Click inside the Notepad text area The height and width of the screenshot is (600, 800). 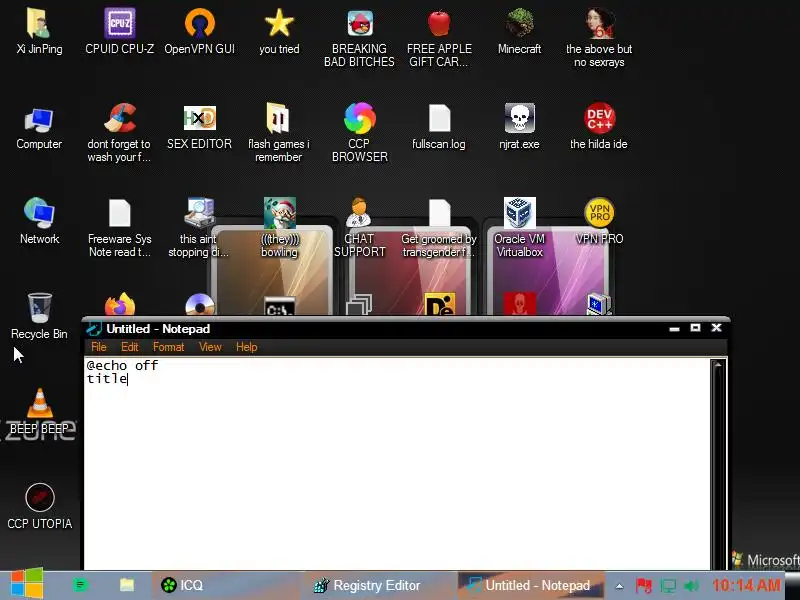pyautogui.click(x=397, y=463)
